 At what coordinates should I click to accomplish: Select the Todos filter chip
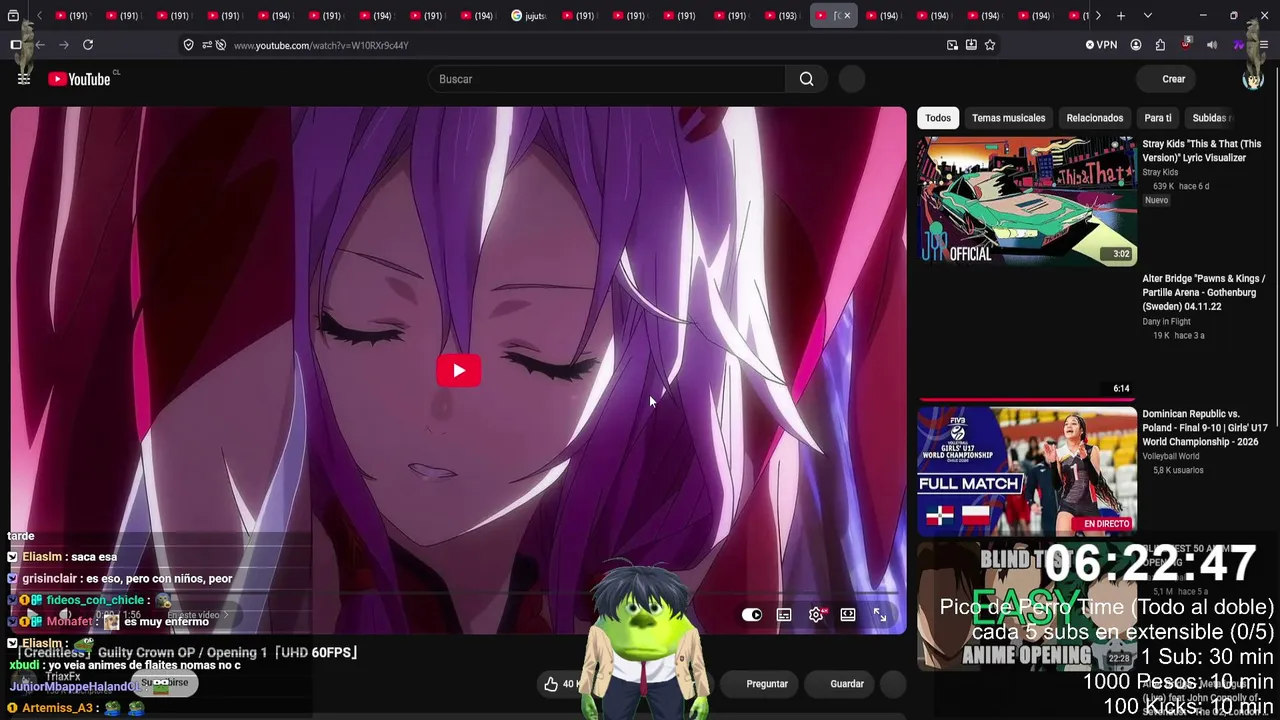[938, 118]
